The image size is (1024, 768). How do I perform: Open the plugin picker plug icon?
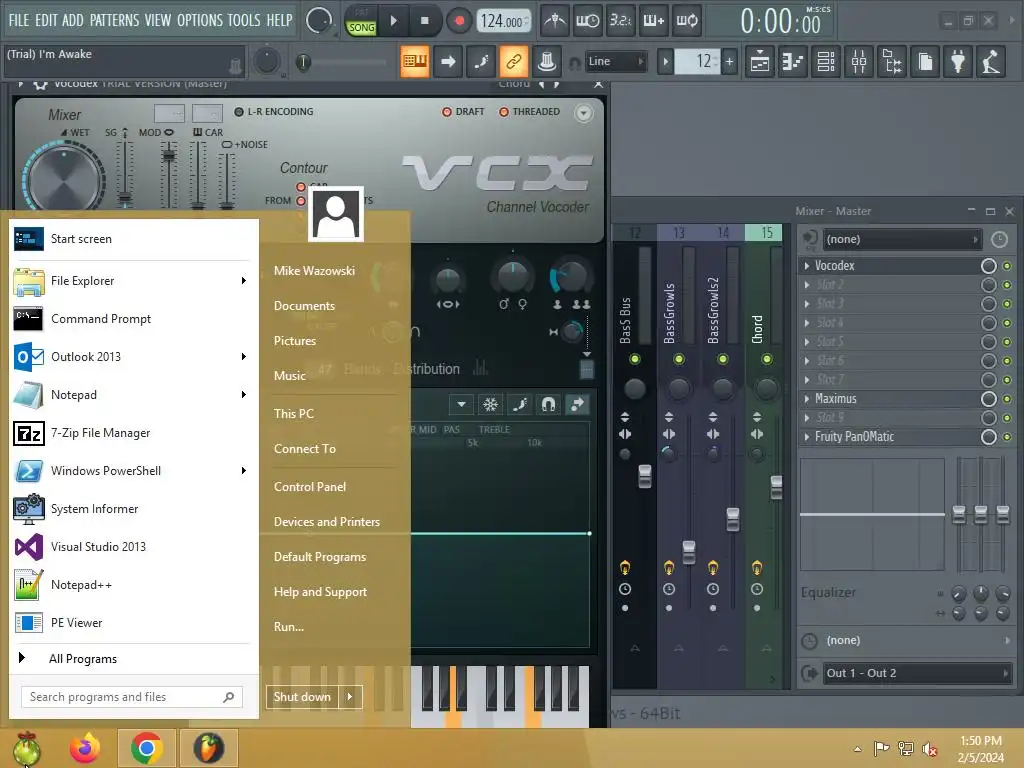coord(958,62)
